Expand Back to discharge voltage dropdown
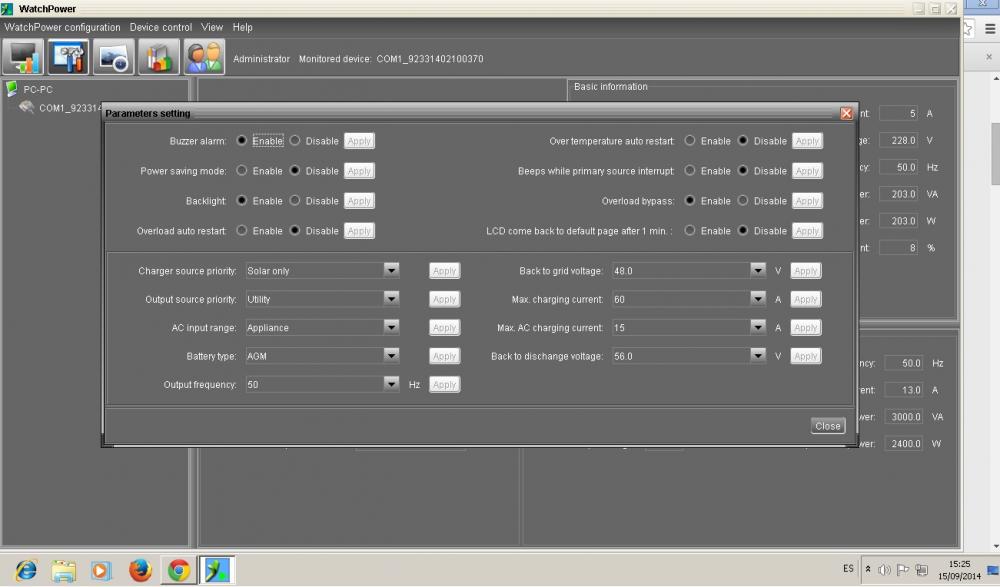This screenshot has width=1000, height=587. (x=757, y=355)
